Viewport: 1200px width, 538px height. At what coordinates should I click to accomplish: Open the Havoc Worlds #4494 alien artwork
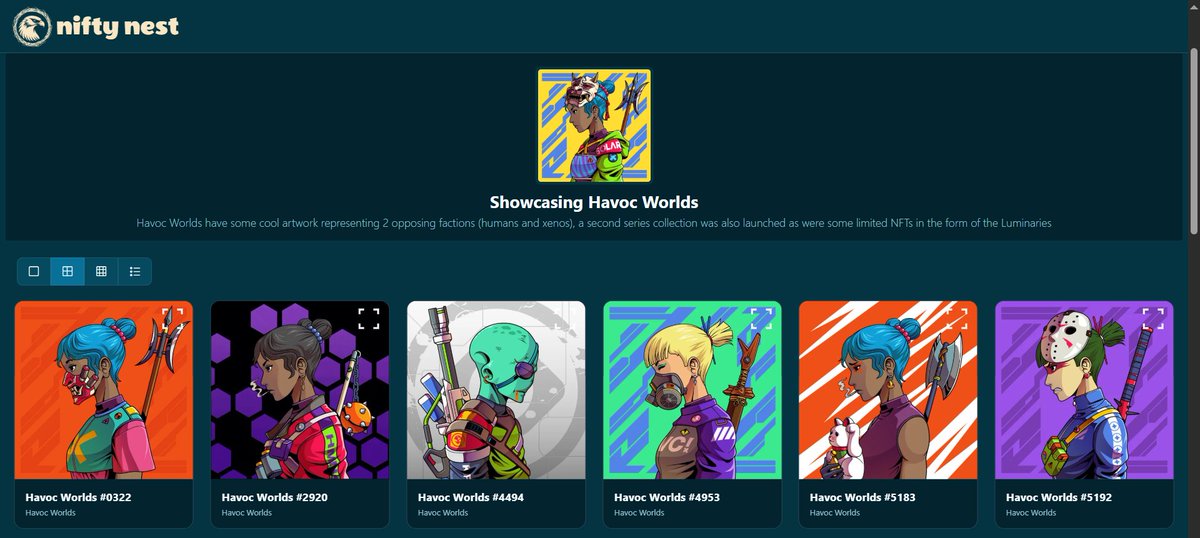click(x=496, y=390)
